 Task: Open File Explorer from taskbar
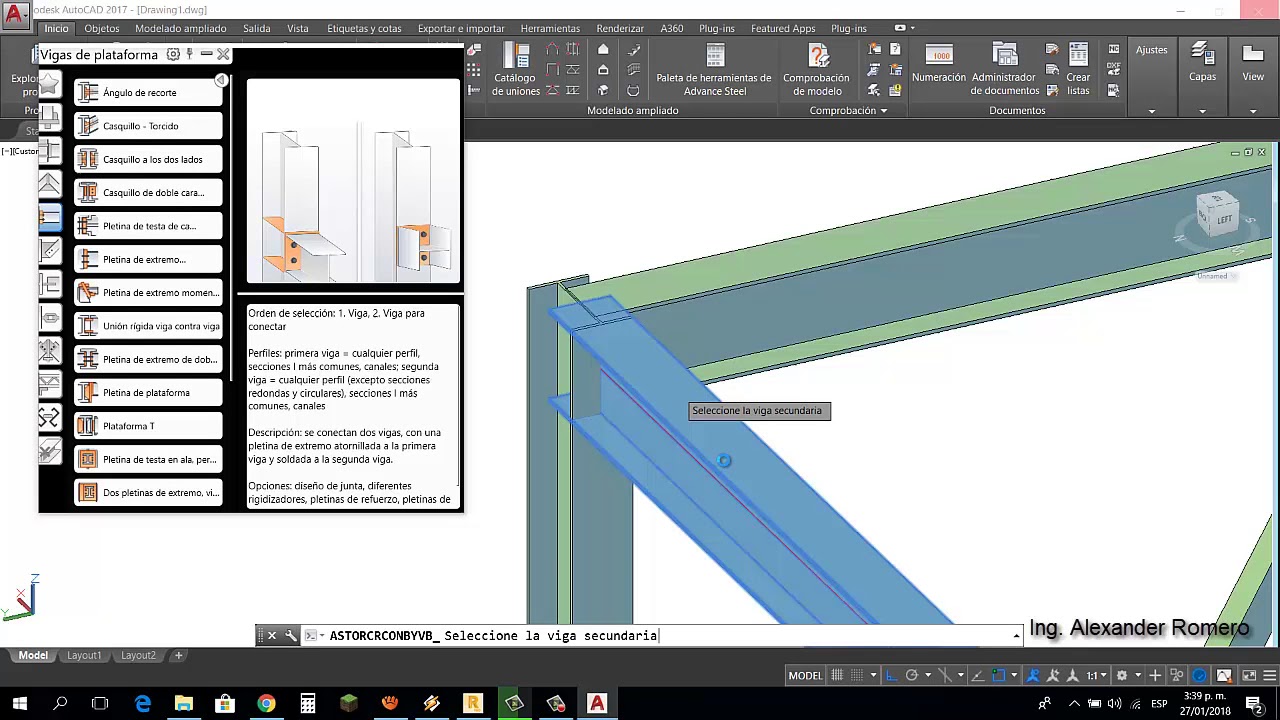click(x=183, y=704)
